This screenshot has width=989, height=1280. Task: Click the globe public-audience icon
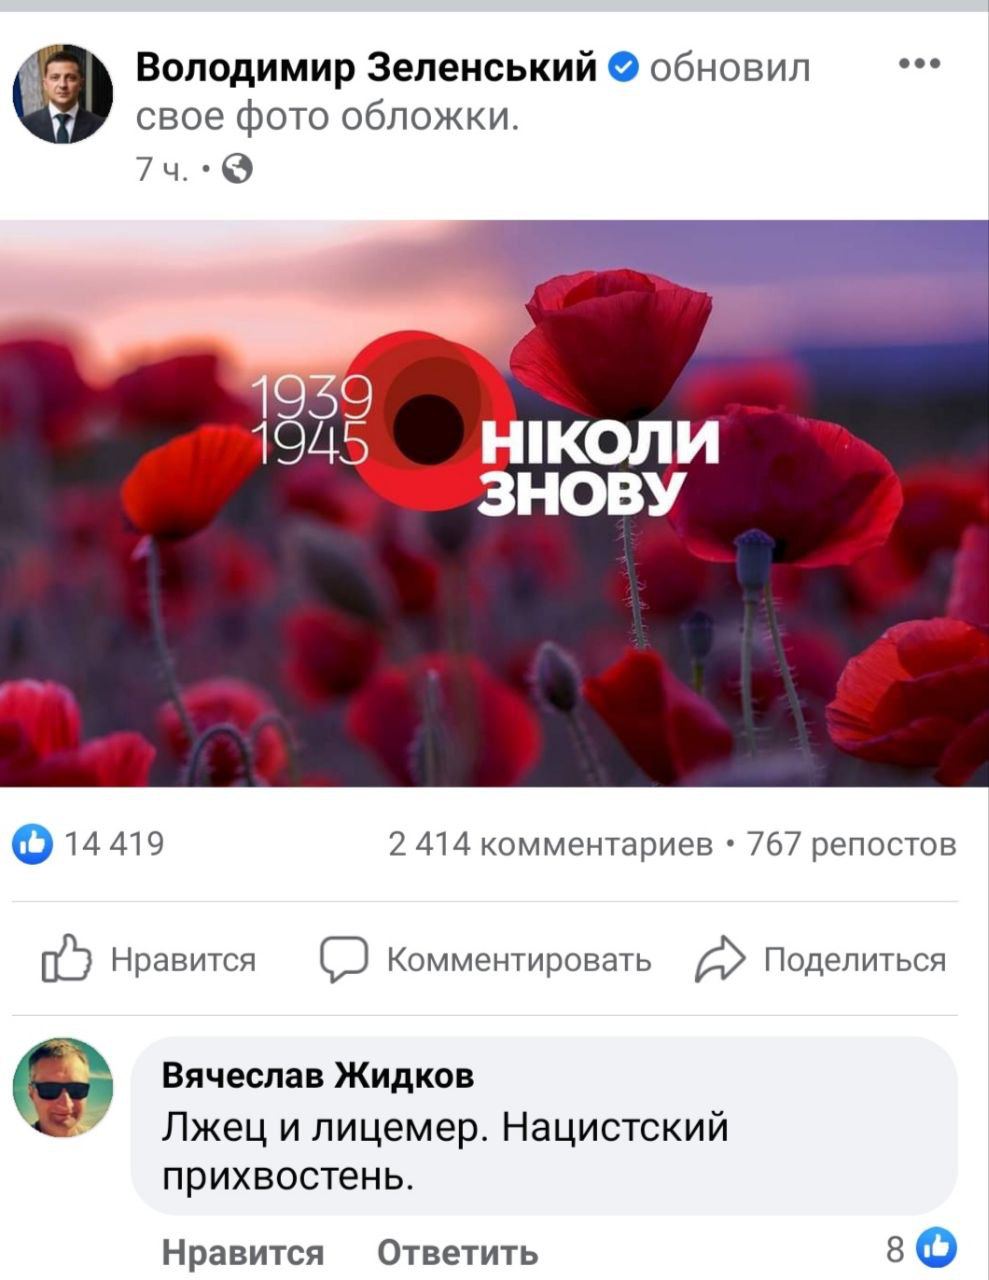[x=236, y=170]
